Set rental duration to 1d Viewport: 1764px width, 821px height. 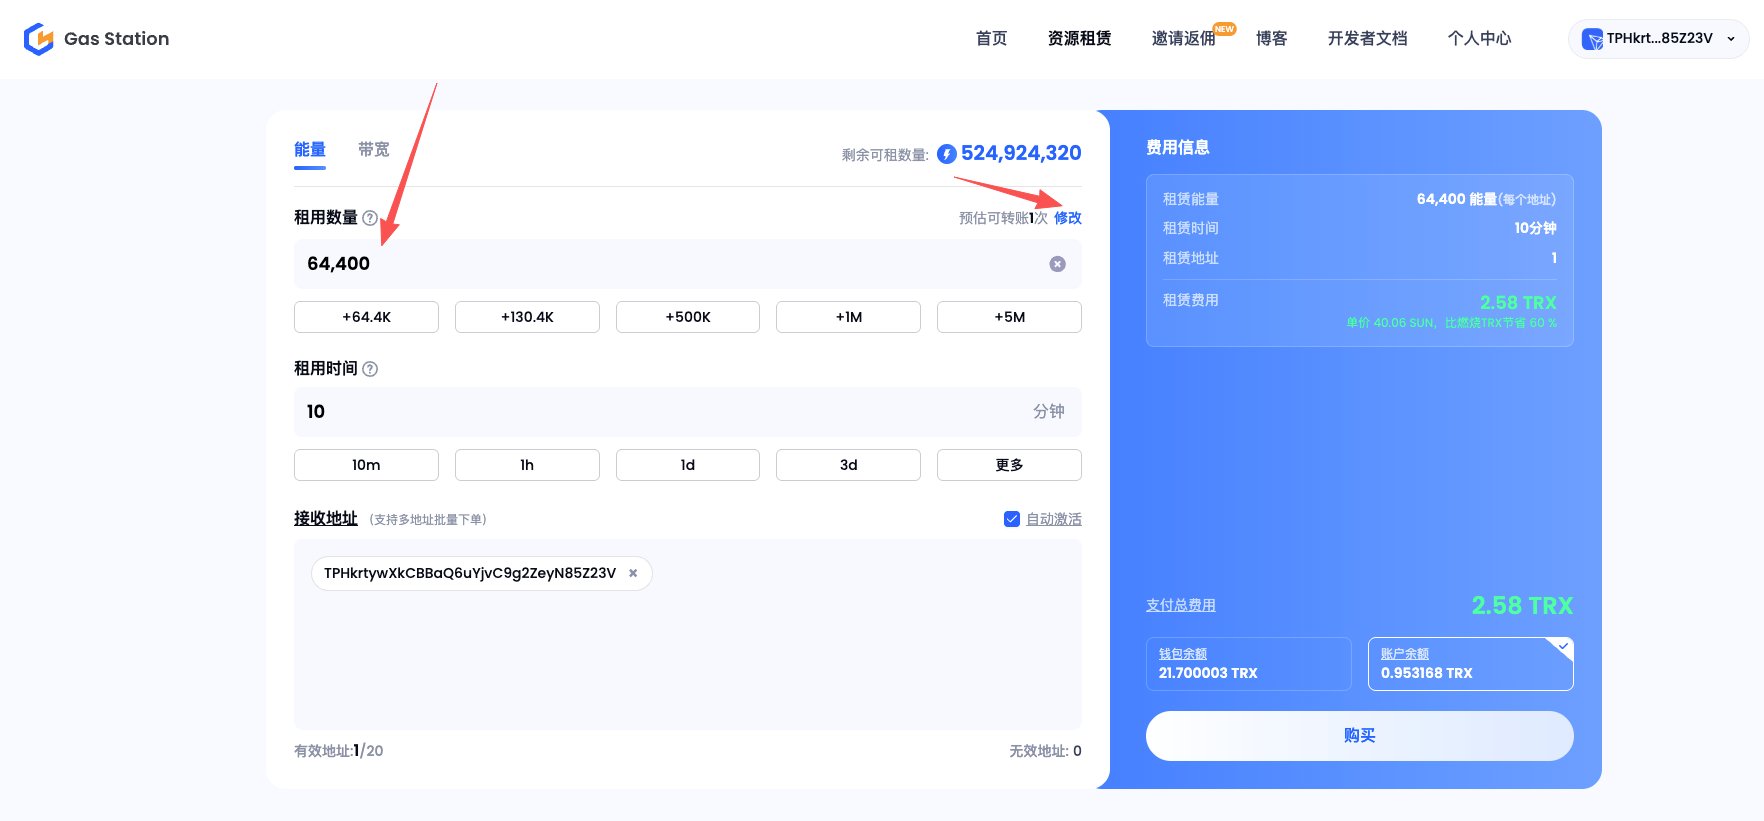click(x=688, y=465)
